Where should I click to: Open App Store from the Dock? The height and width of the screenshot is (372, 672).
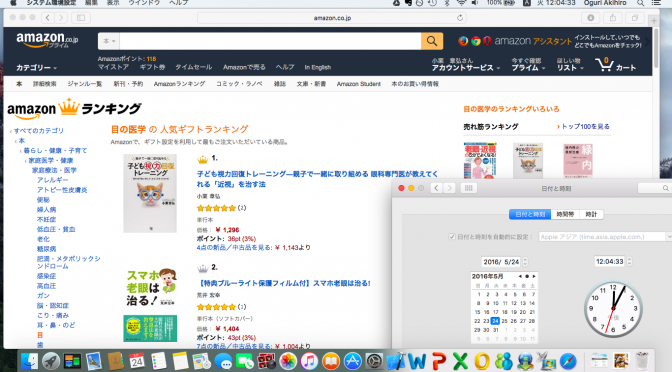tap(352, 361)
